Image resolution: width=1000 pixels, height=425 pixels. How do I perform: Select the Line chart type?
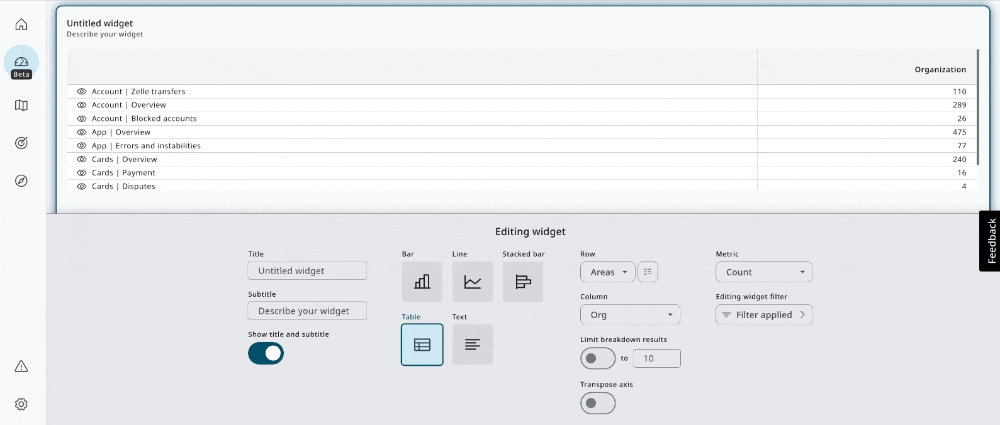[x=472, y=282]
